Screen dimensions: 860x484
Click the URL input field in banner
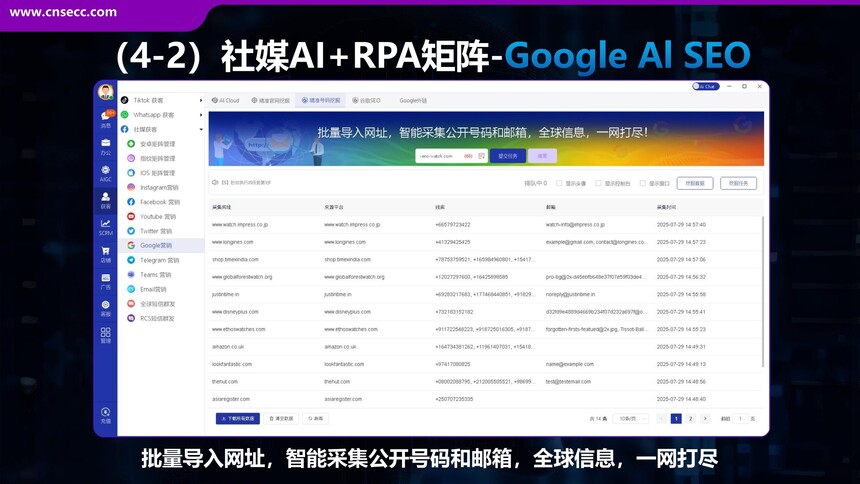point(438,156)
